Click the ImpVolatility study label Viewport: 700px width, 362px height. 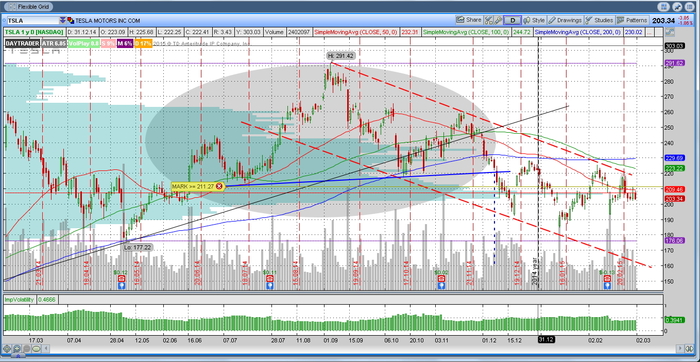19,300
